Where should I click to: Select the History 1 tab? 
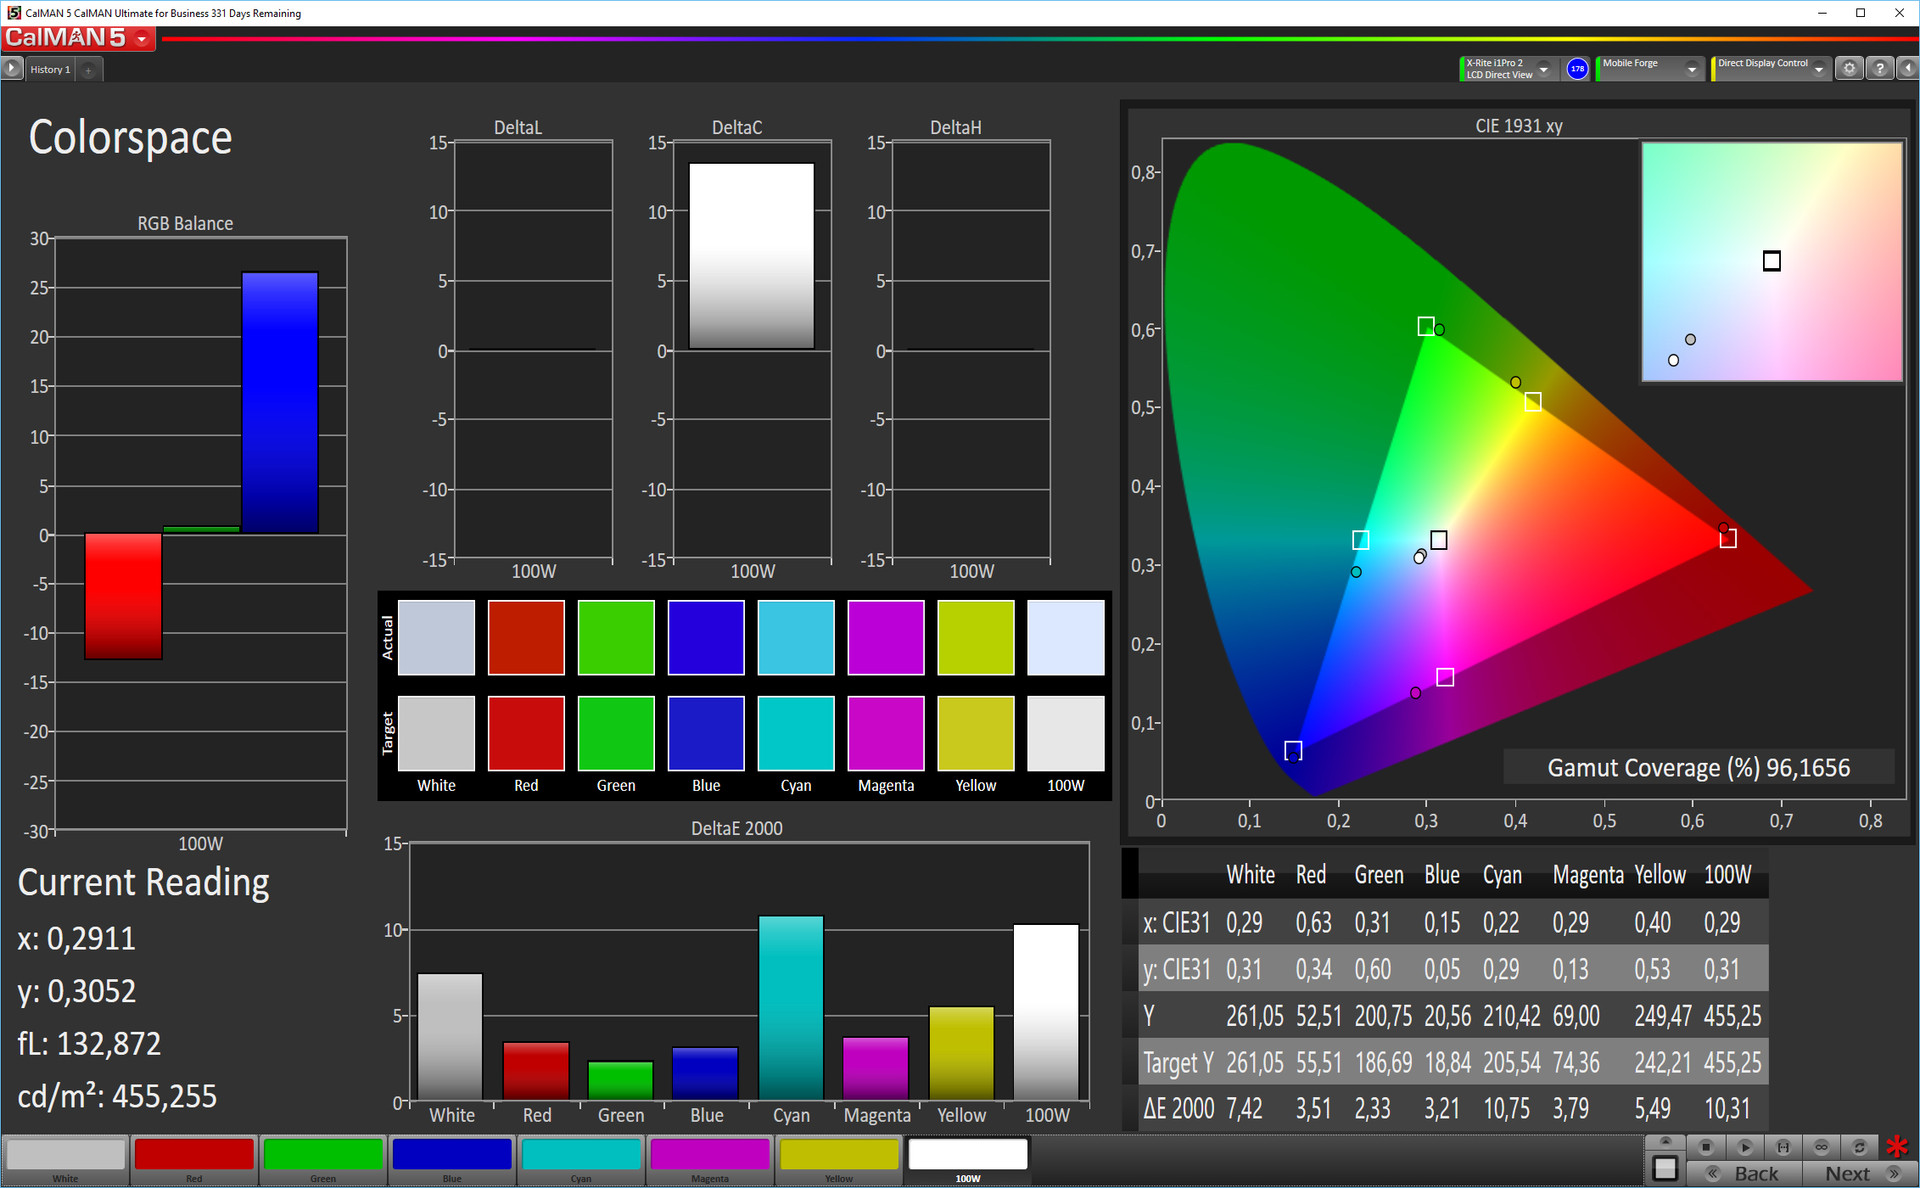(x=50, y=69)
